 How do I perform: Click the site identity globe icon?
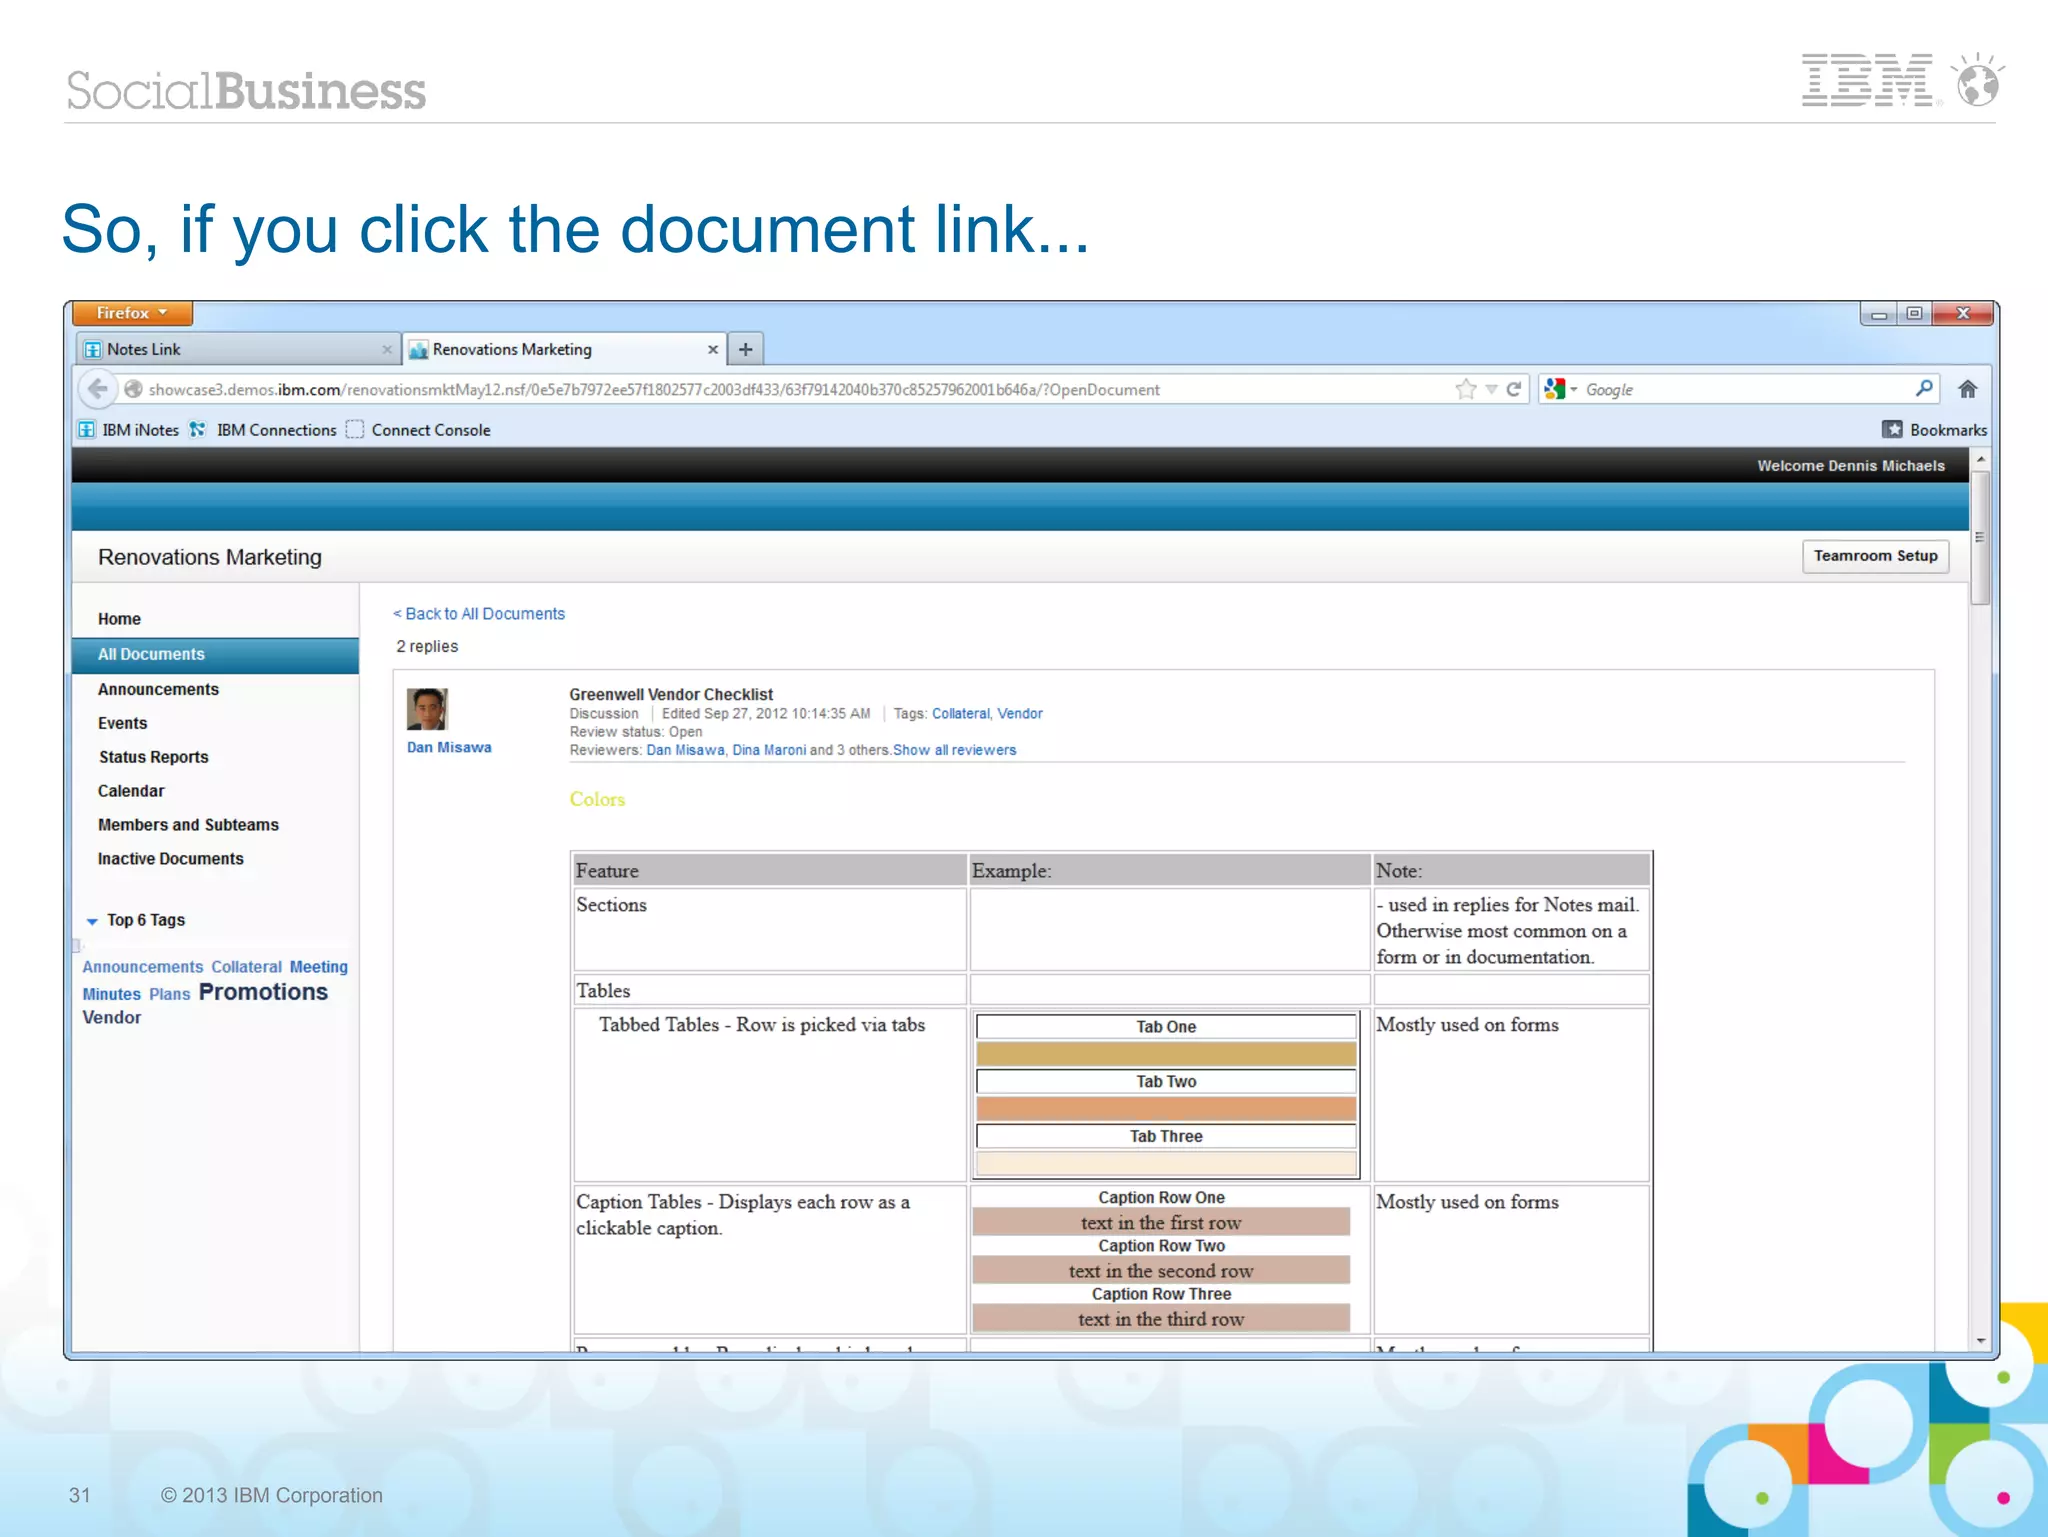[x=133, y=389]
